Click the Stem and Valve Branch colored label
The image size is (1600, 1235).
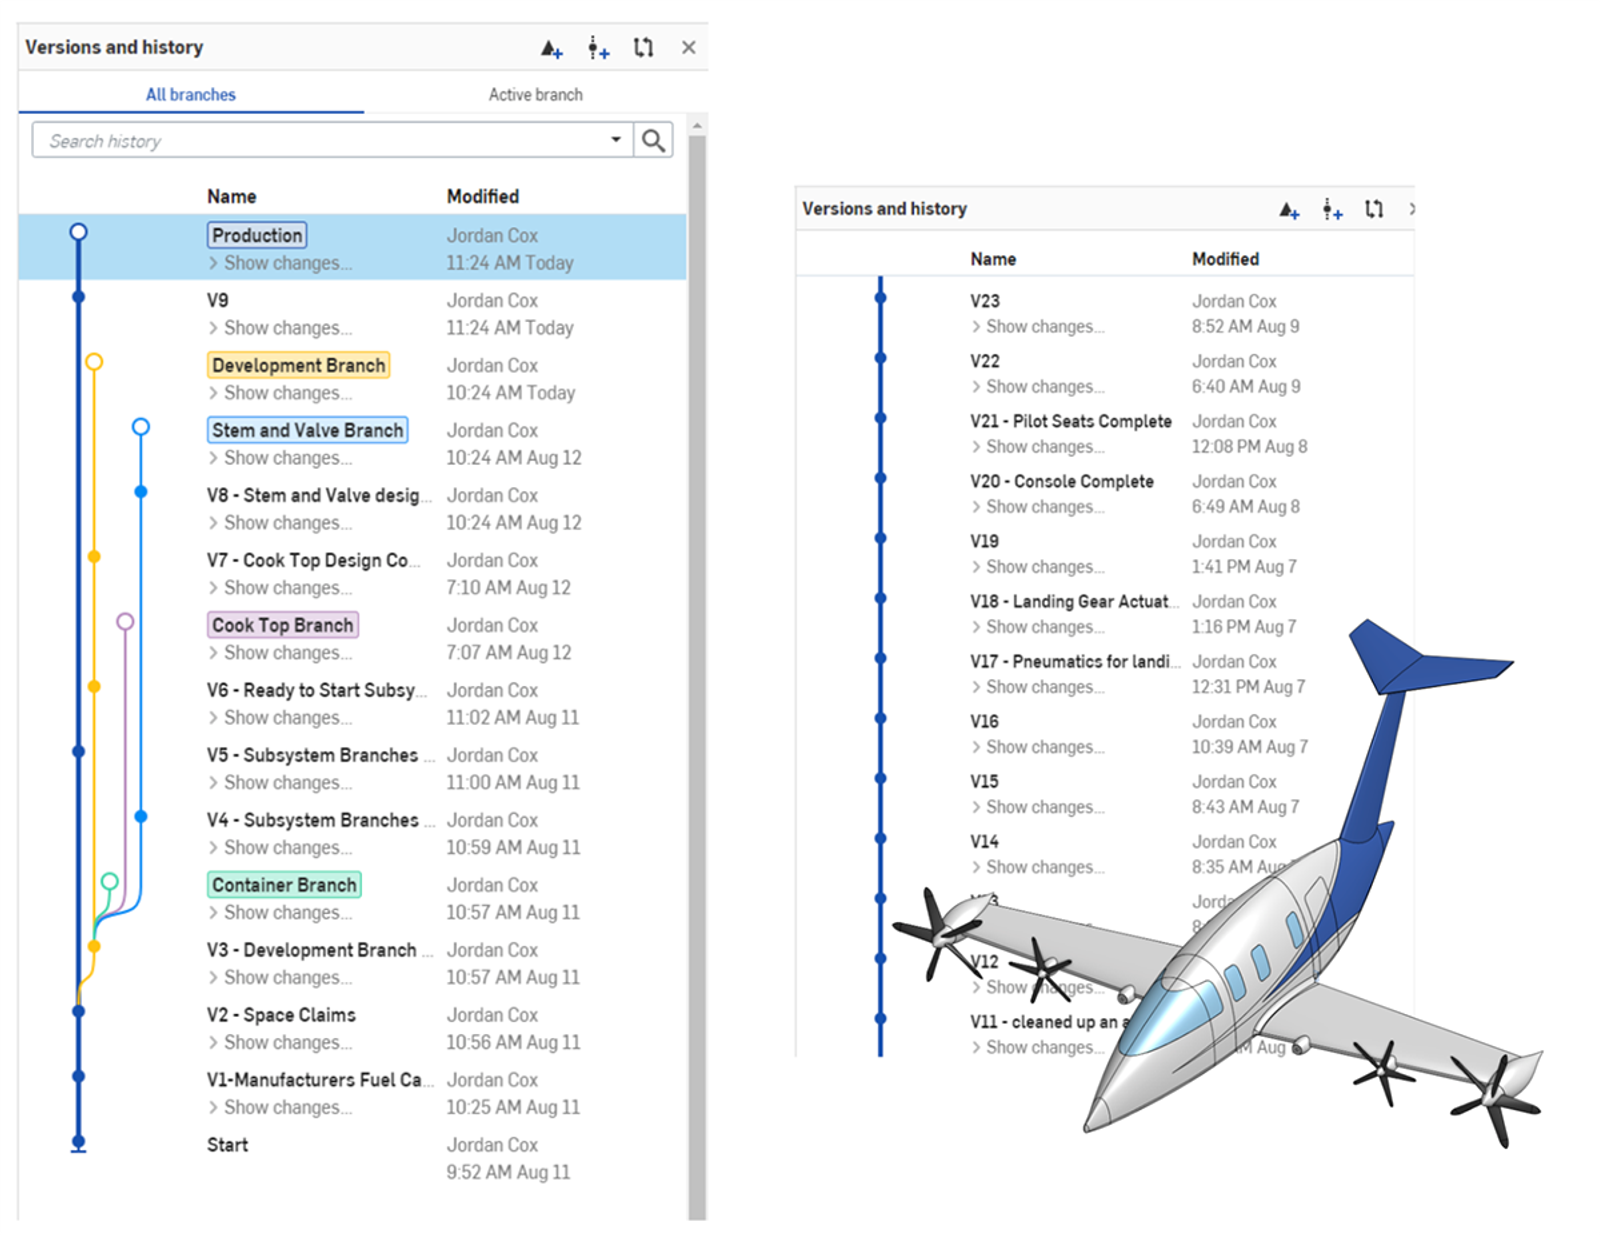(x=307, y=430)
